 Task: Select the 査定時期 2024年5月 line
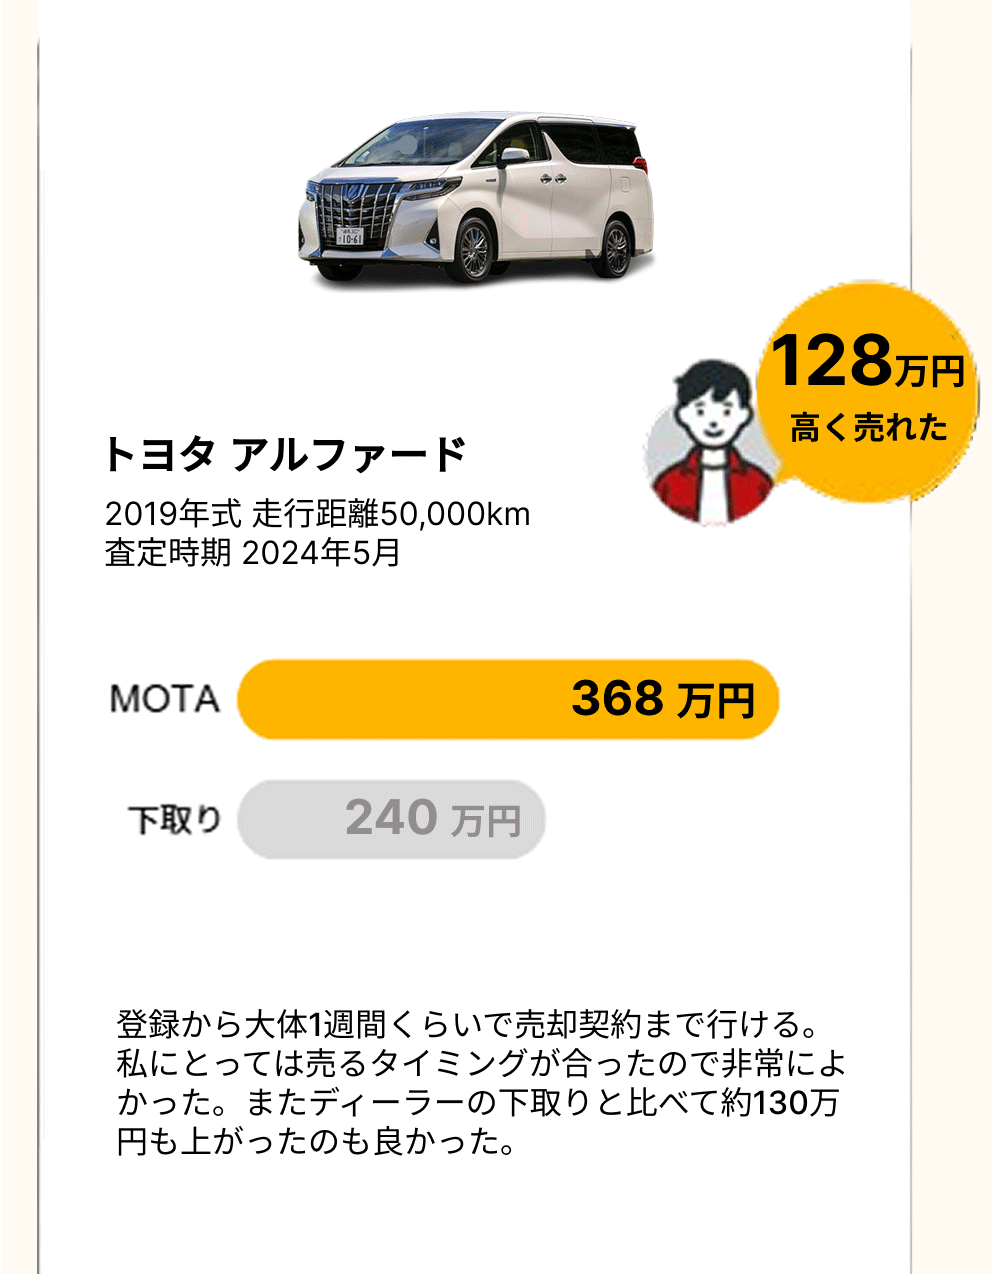[x=253, y=553]
